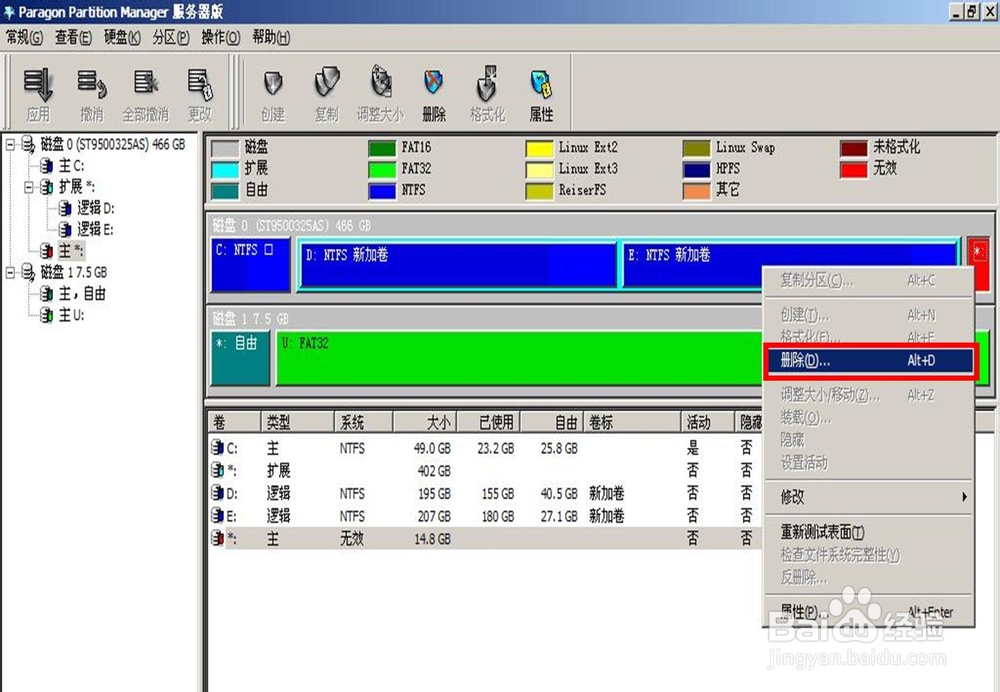Click the Resize (调整大小) toolbar icon
This screenshot has height=692, width=1000.
(x=380, y=93)
